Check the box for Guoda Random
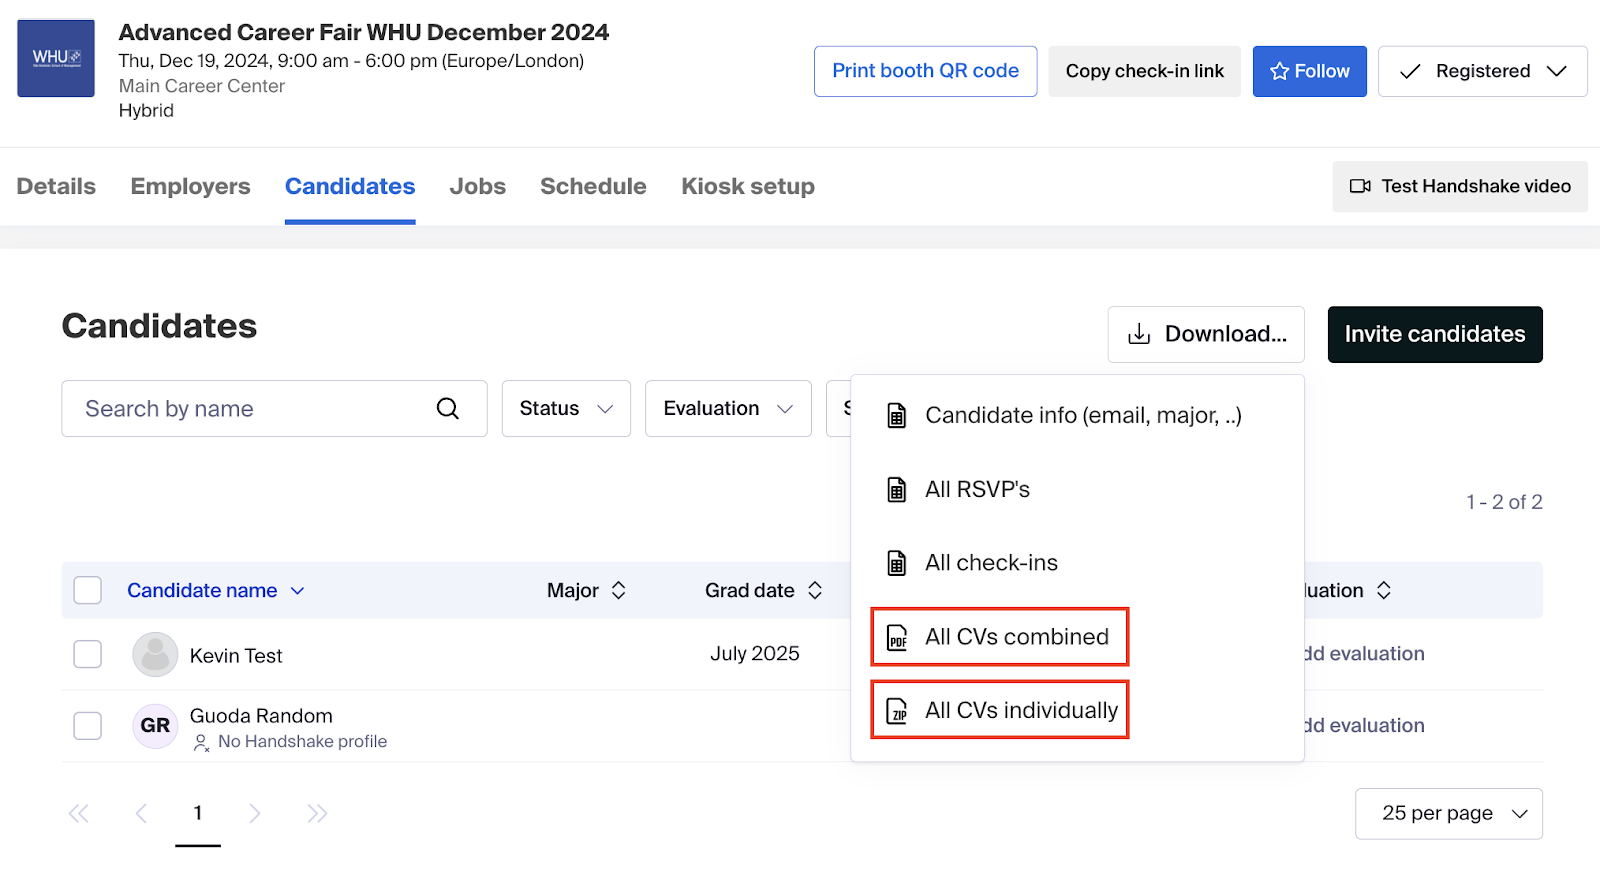Viewport: 1600px width, 890px height. pyautogui.click(x=88, y=725)
